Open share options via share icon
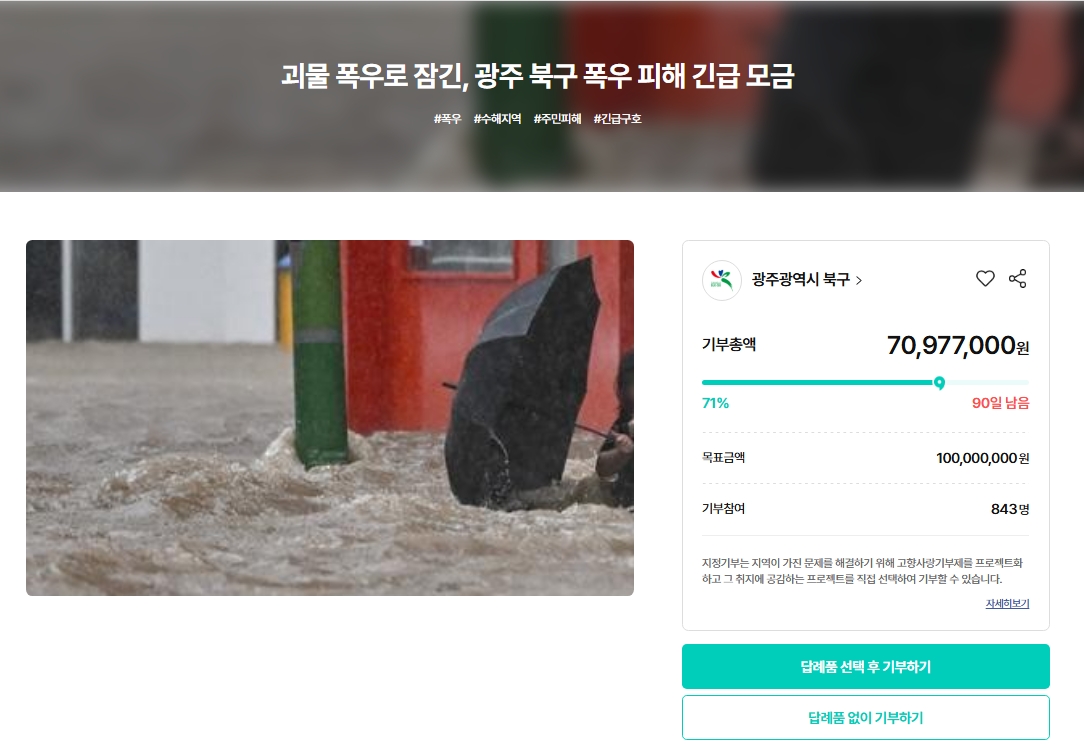 1018,279
